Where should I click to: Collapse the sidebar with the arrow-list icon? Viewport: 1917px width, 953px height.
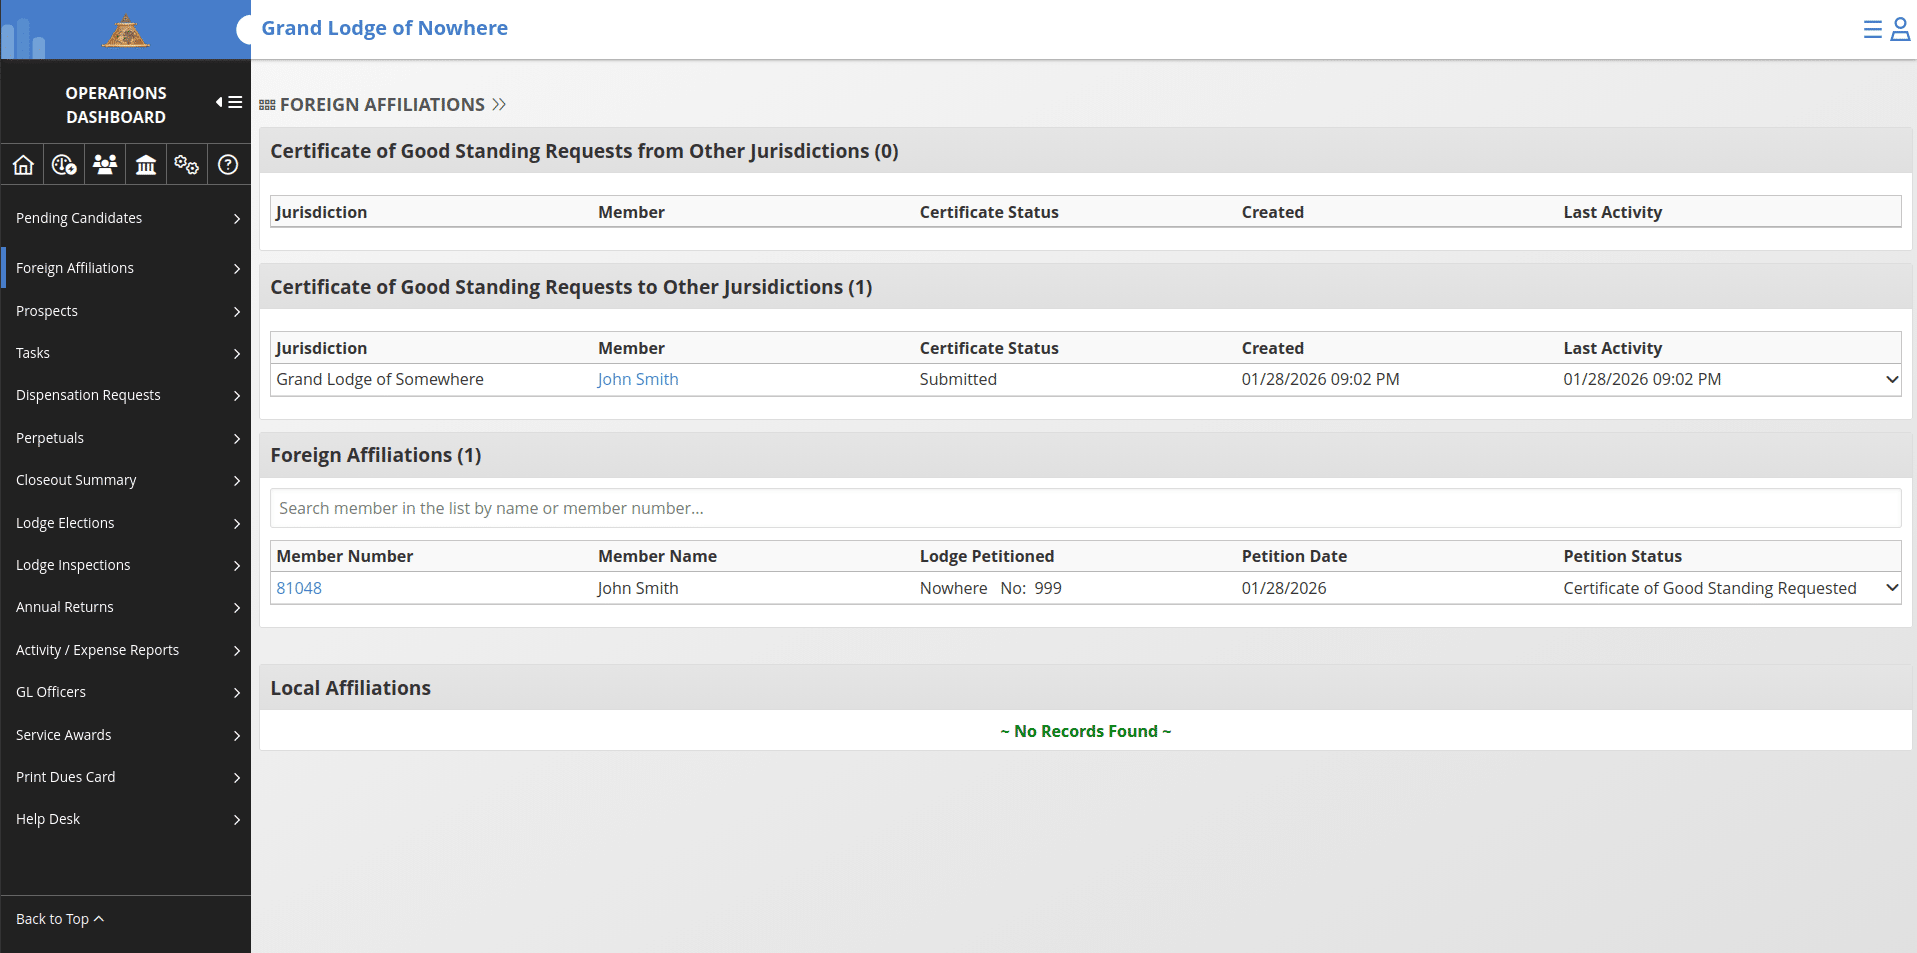(x=229, y=102)
